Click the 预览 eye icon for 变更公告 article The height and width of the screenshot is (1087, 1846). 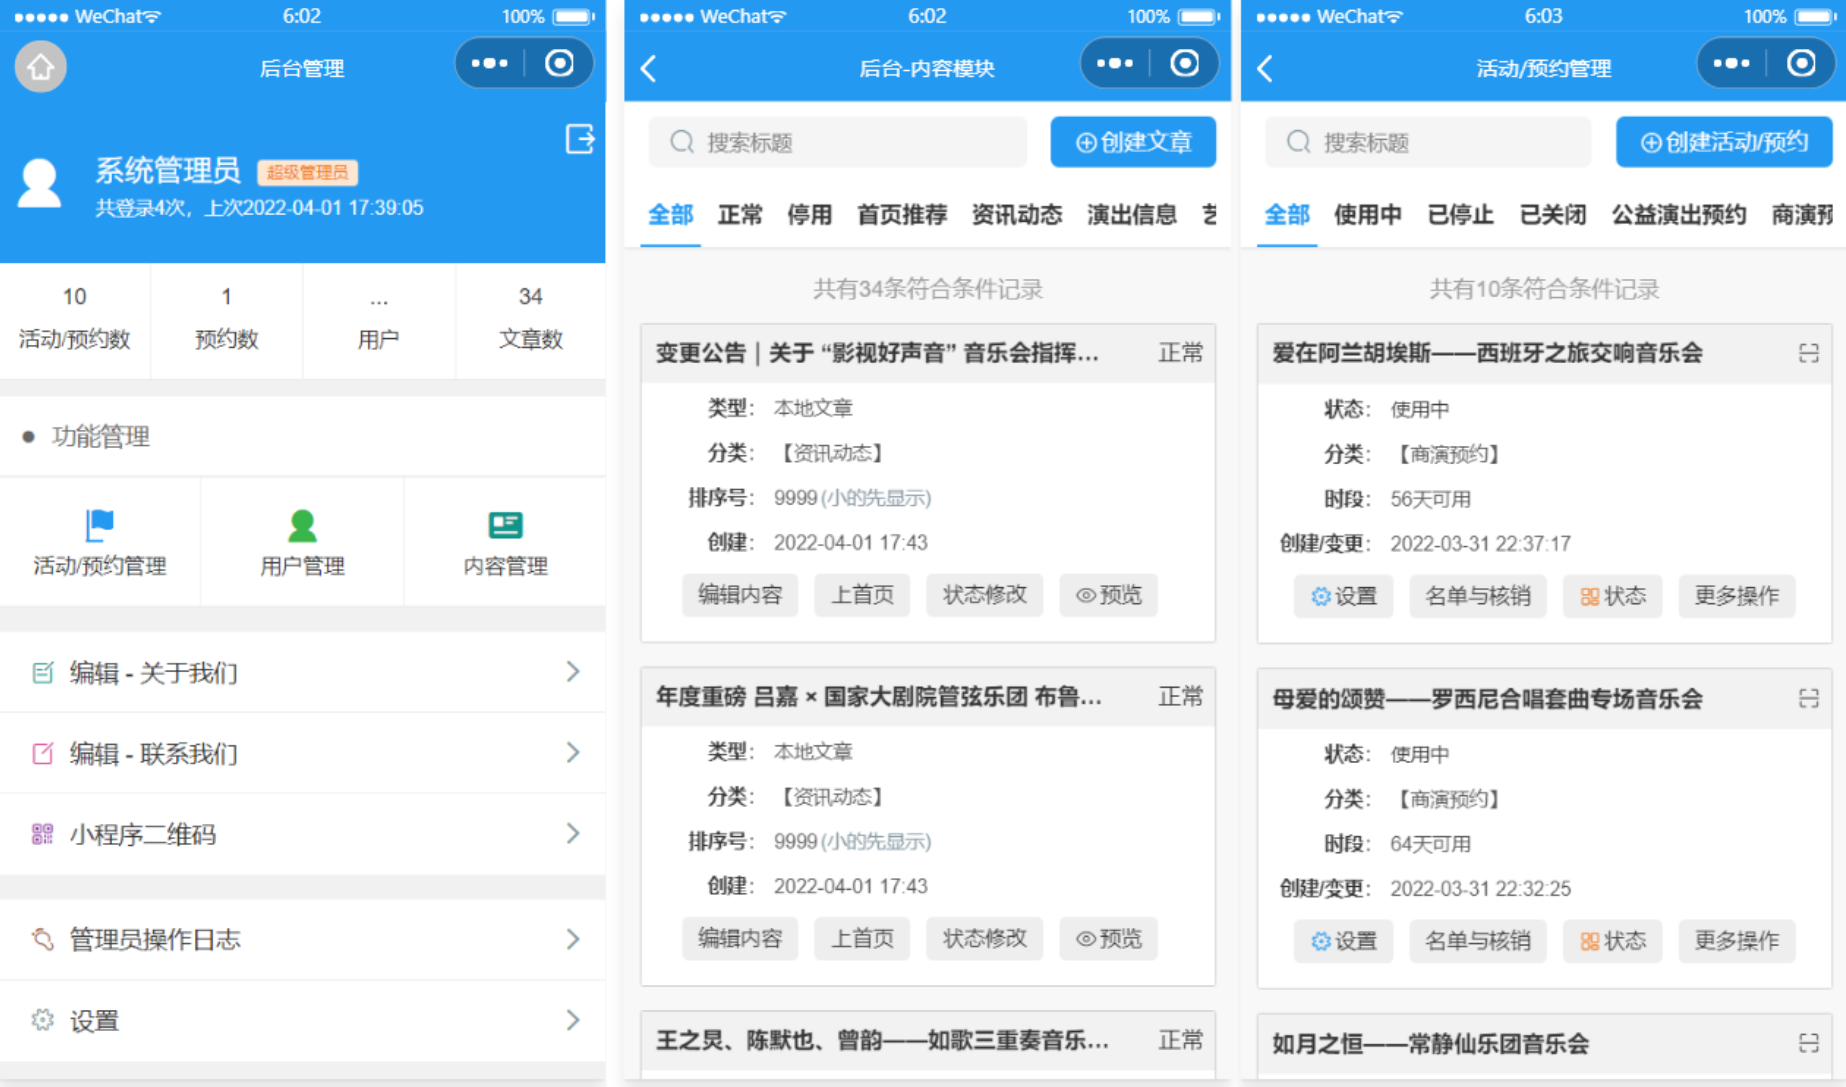(1108, 595)
